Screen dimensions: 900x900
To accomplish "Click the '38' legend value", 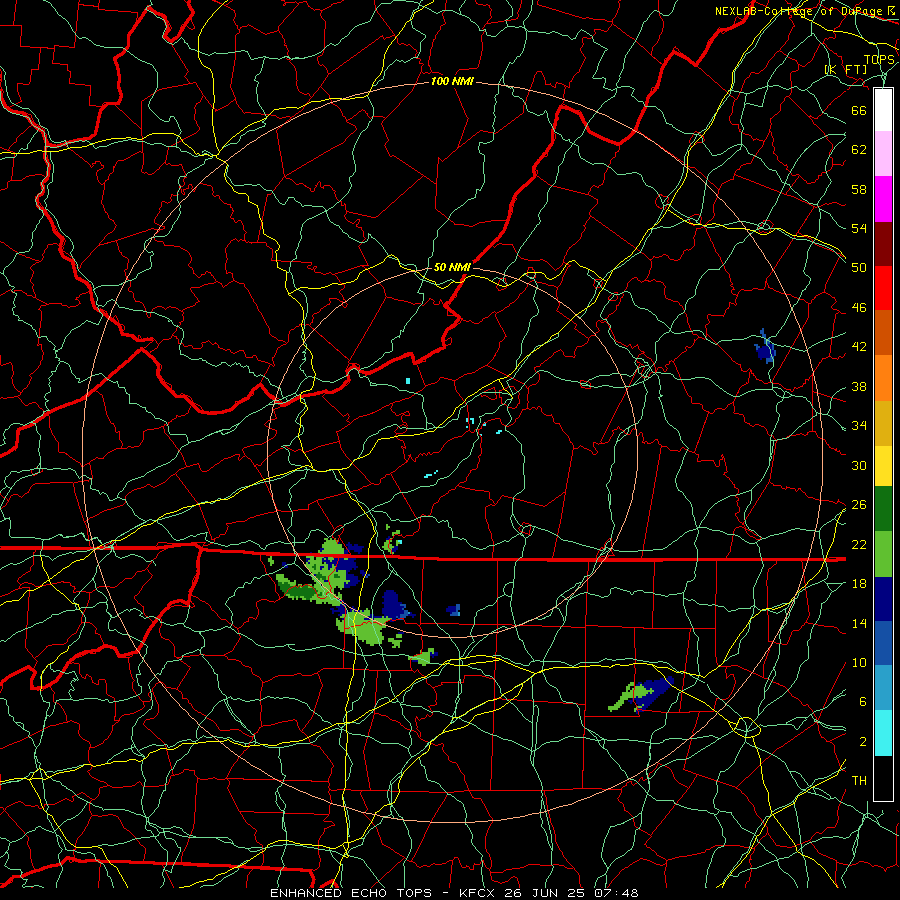I will [x=859, y=387].
